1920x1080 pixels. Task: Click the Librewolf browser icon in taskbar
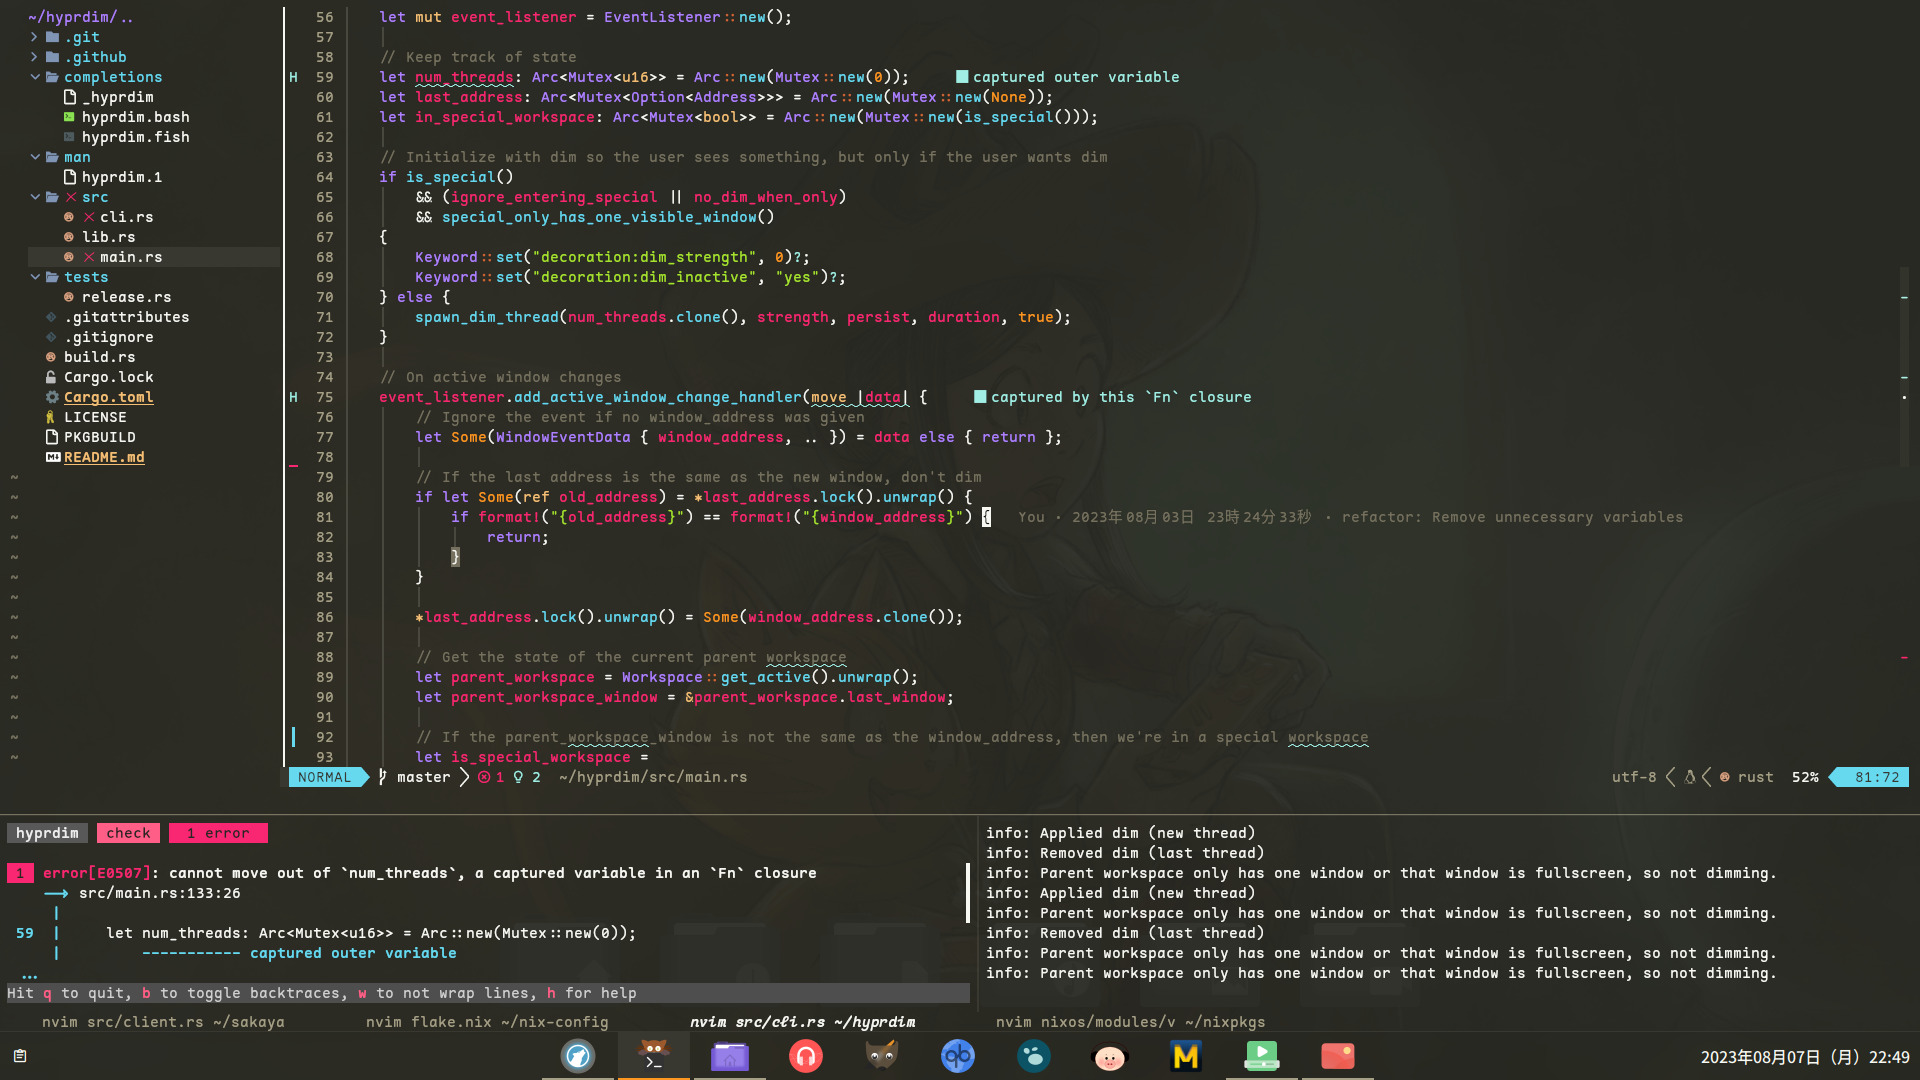tap(578, 1056)
